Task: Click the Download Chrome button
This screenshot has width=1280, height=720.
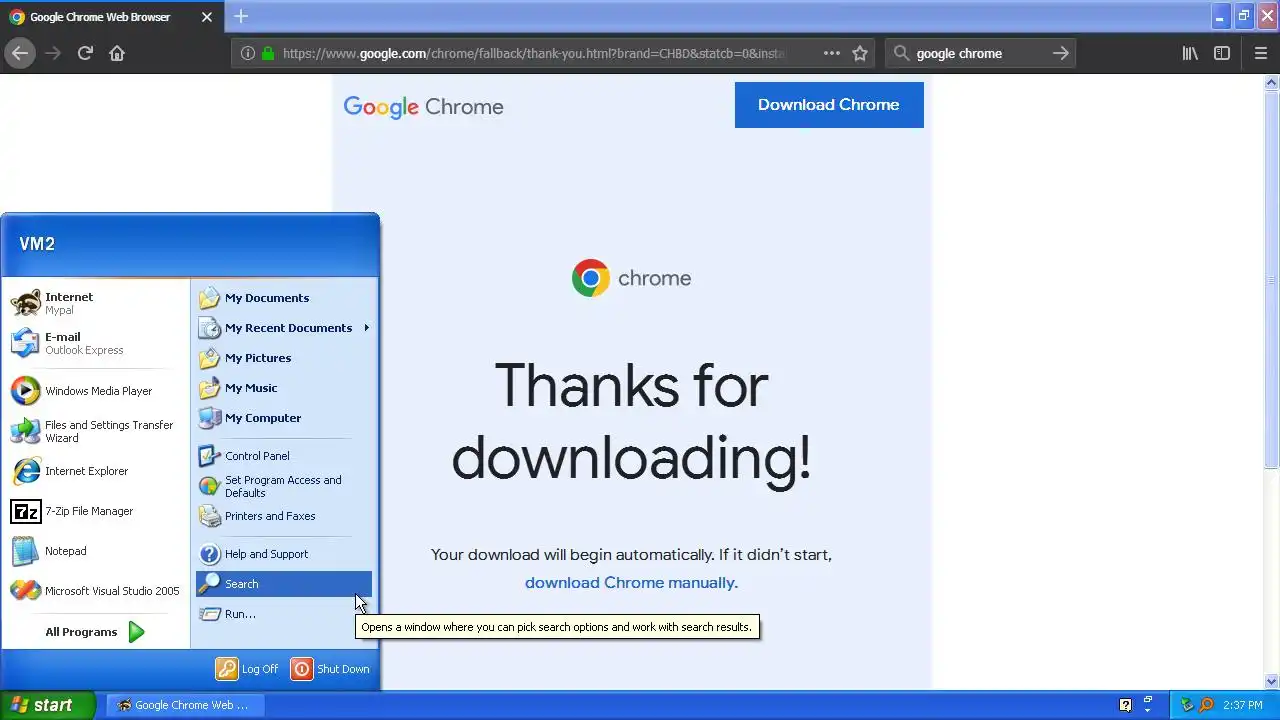Action: point(829,104)
